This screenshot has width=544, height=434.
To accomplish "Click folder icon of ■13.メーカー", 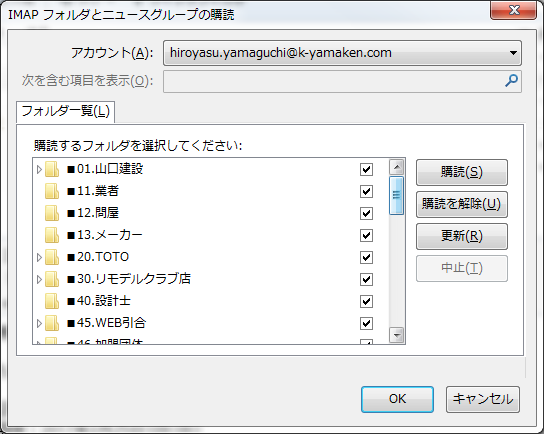I will 52,235.
